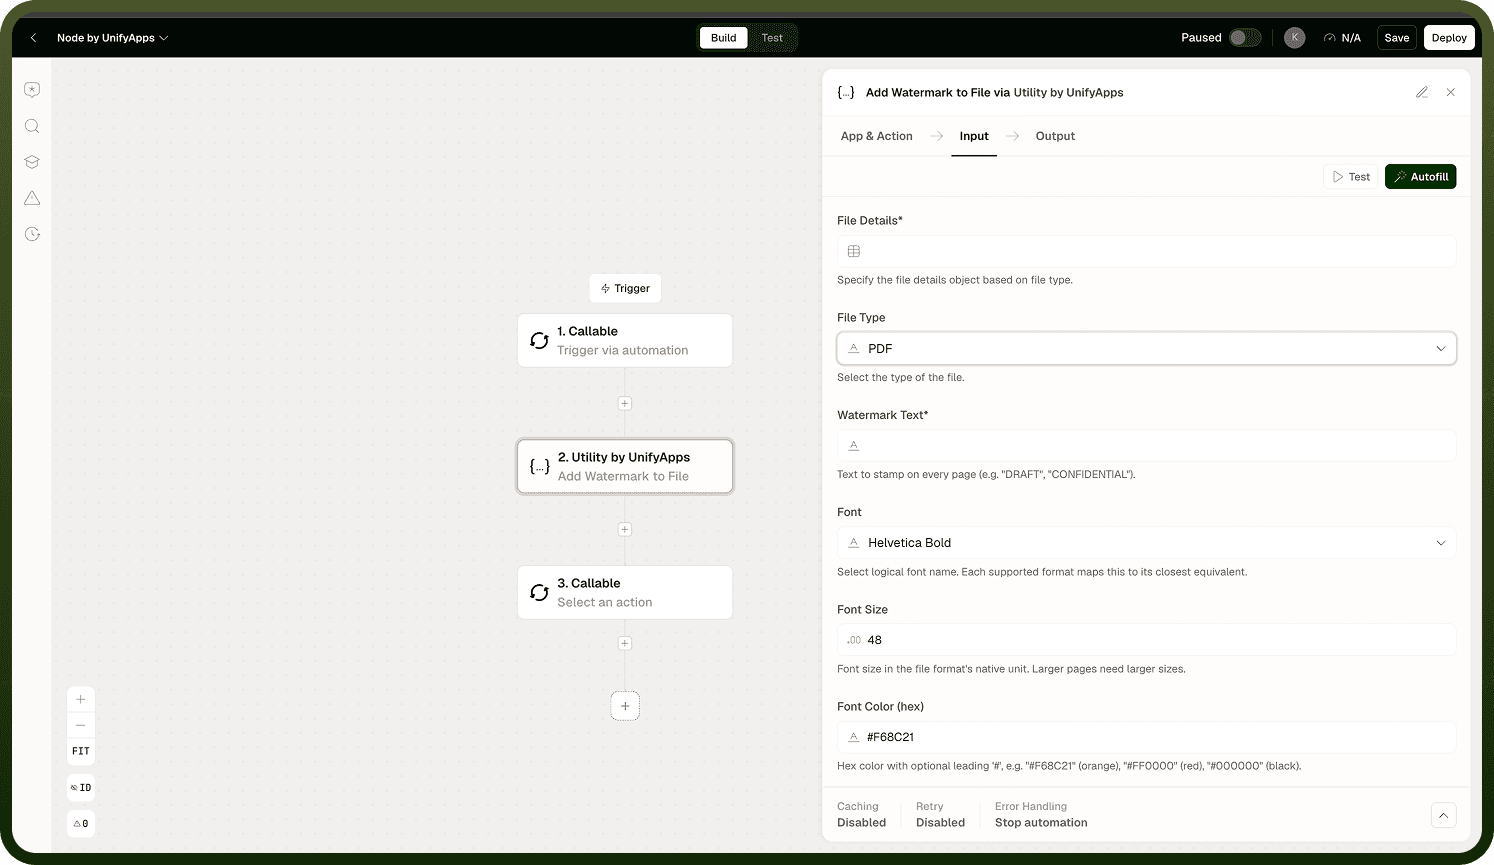Image resolution: width=1494 pixels, height=865 pixels.
Task: Toggle node ID visibility
Action: pyautogui.click(x=81, y=788)
